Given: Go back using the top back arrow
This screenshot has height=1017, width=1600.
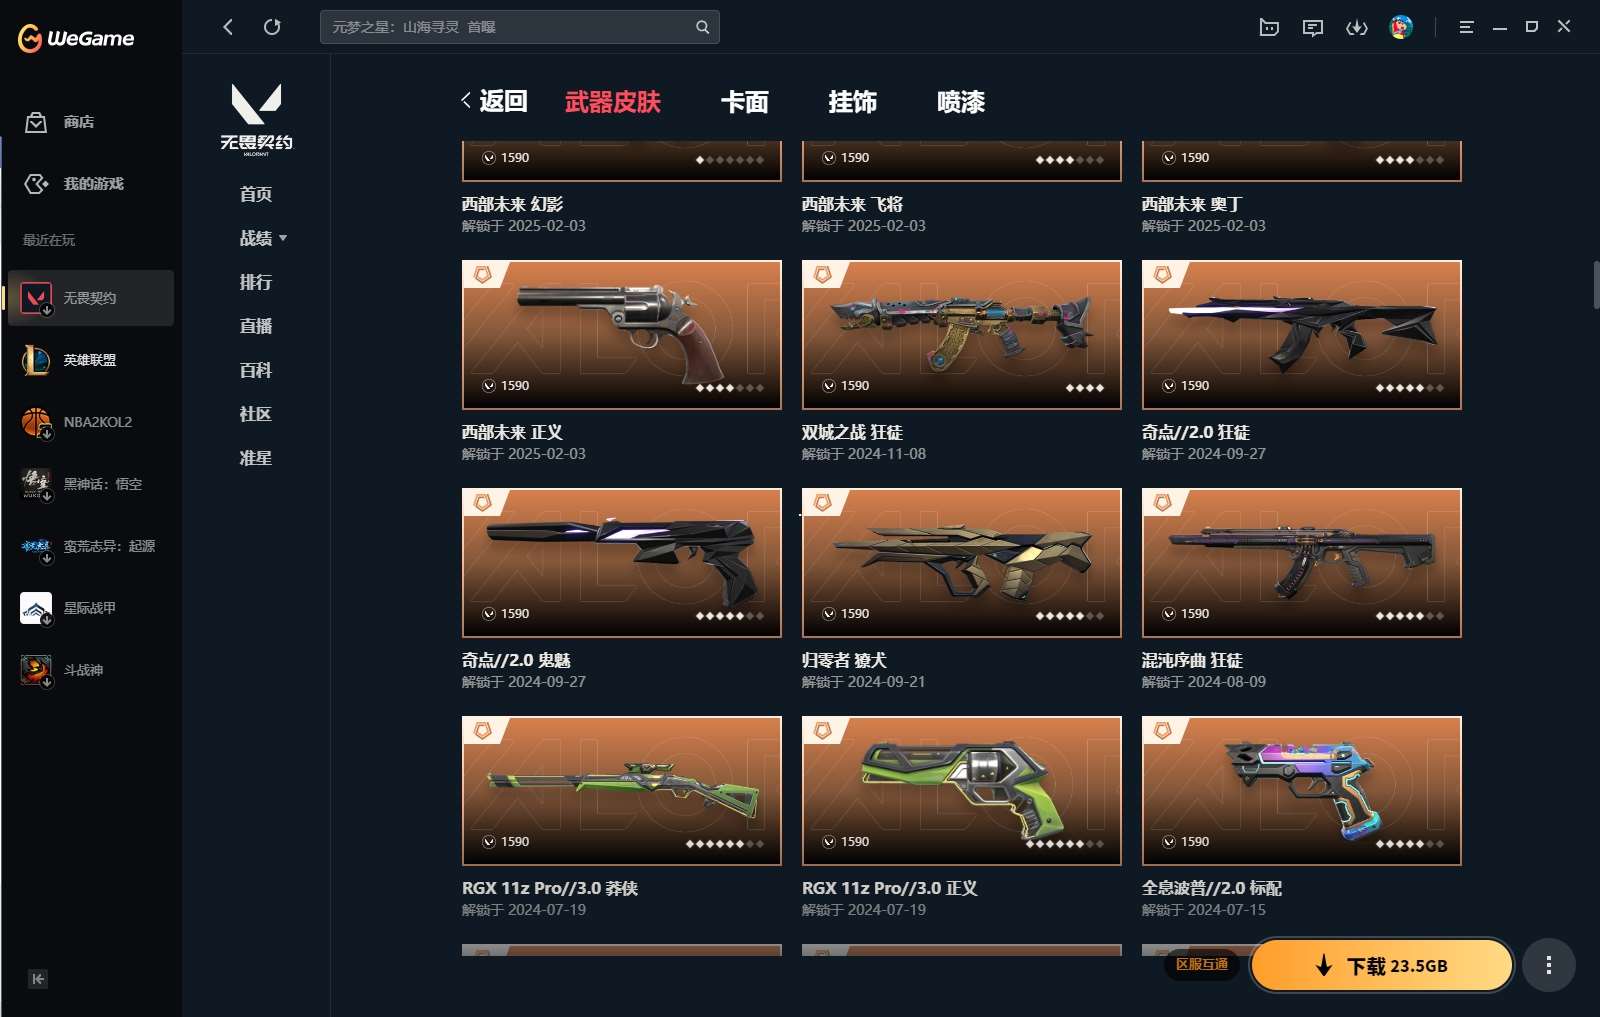Looking at the screenshot, I should point(228,27).
